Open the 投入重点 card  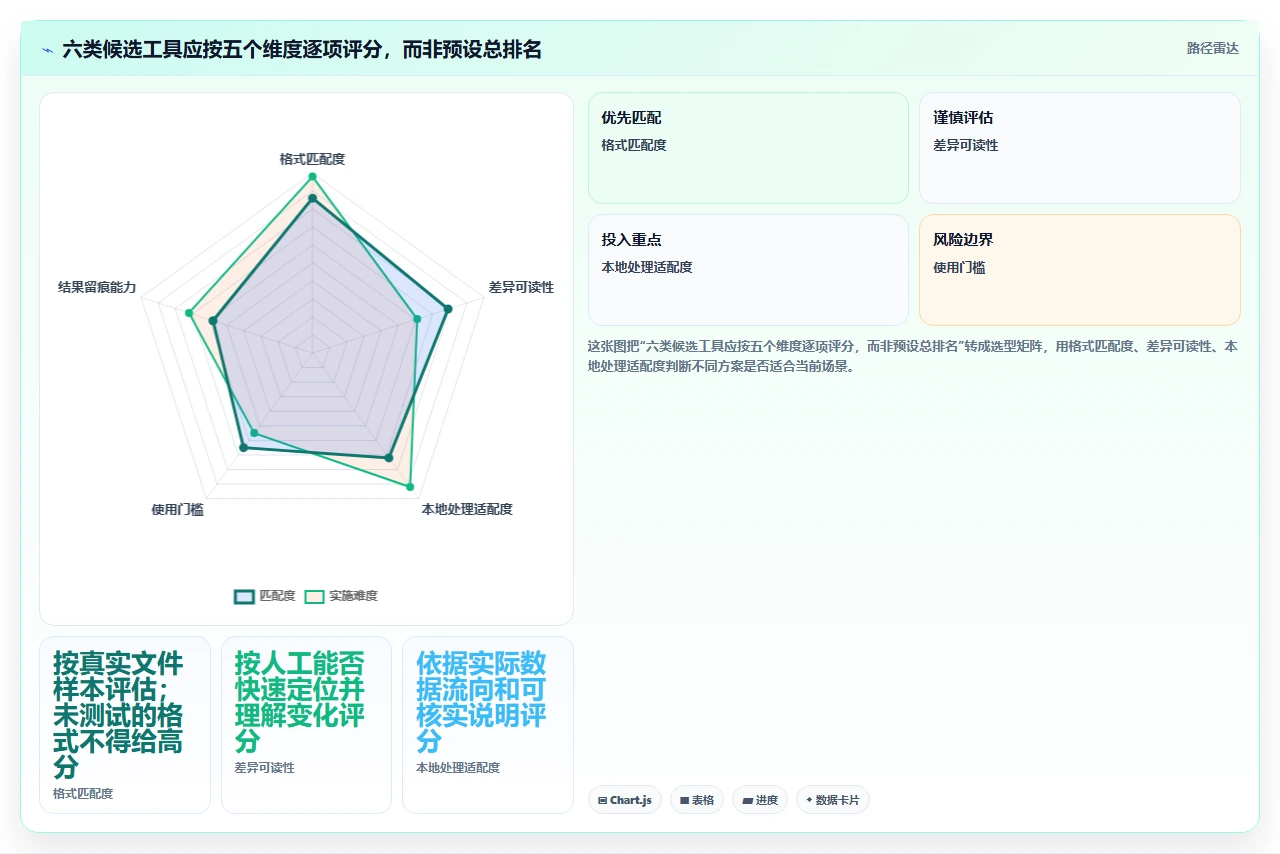pyautogui.click(x=748, y=270)
